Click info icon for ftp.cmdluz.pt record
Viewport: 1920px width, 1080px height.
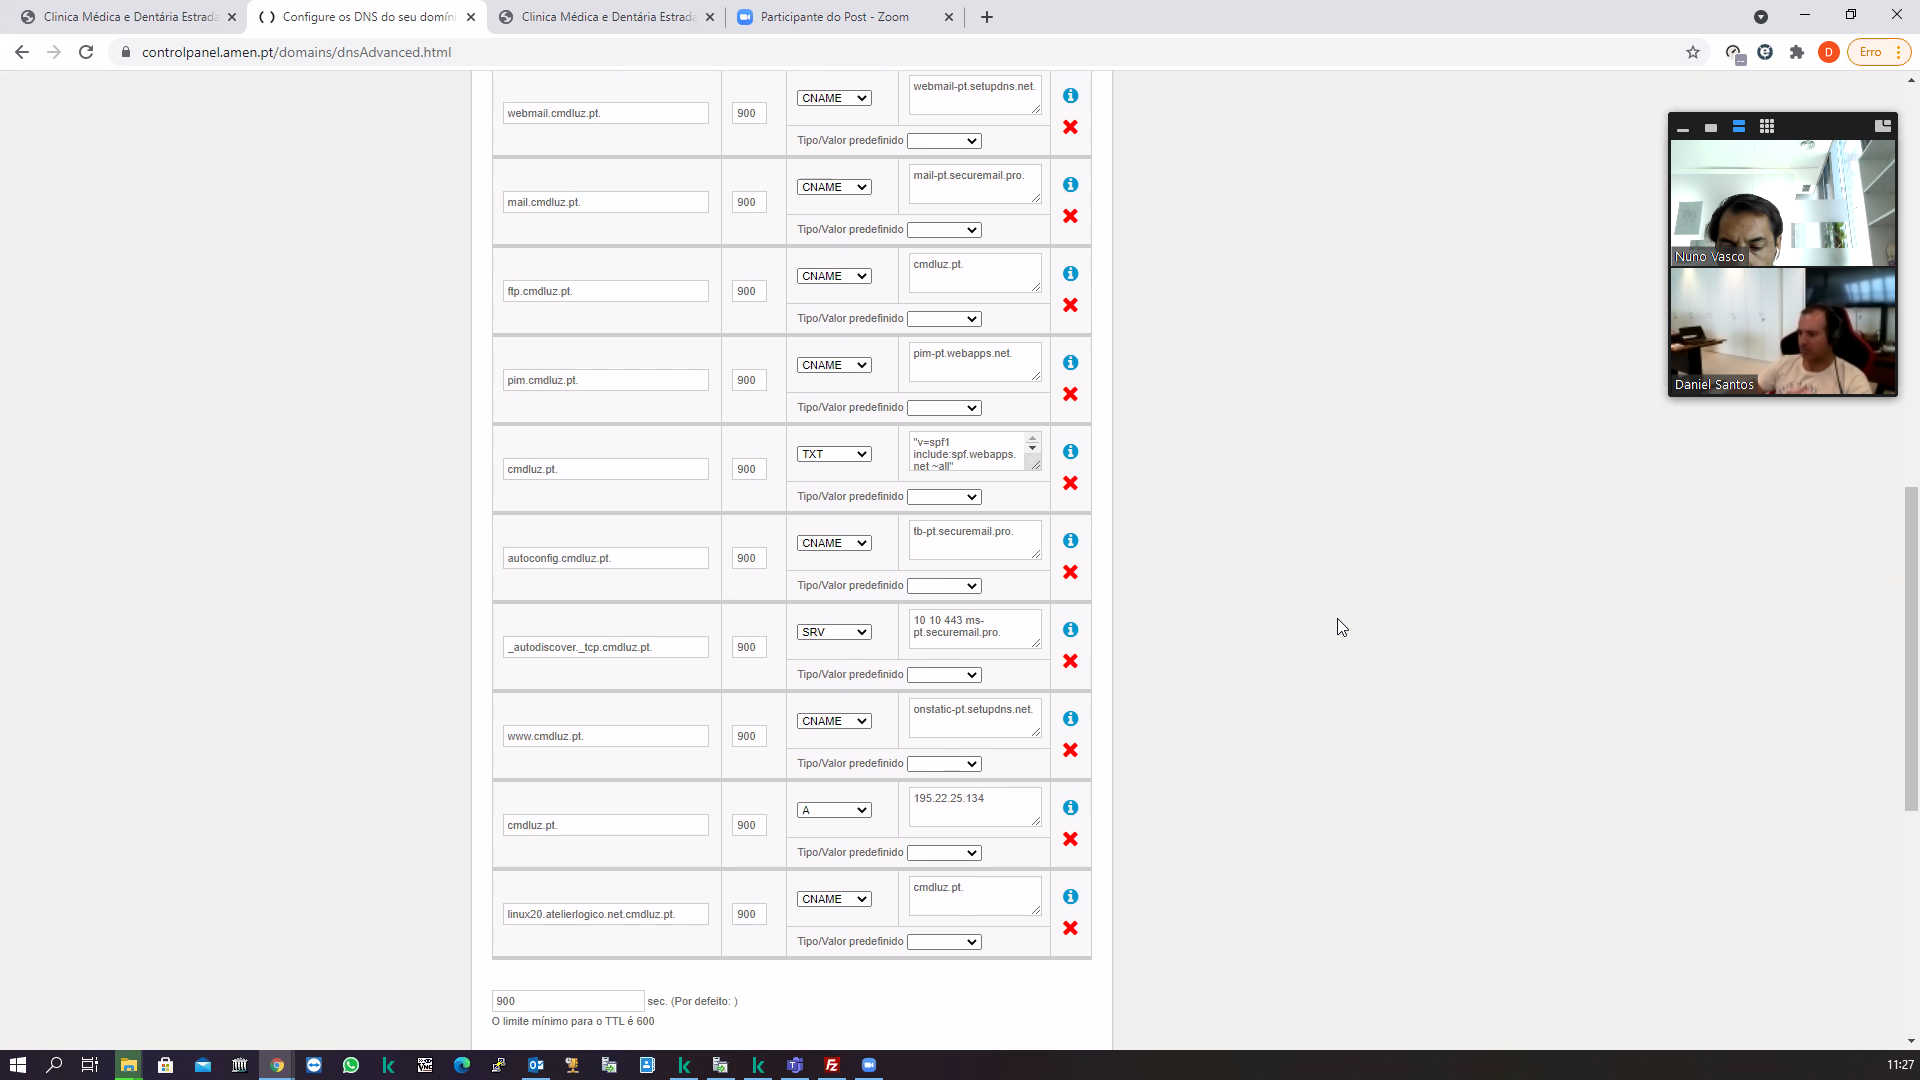[1070, 274]
